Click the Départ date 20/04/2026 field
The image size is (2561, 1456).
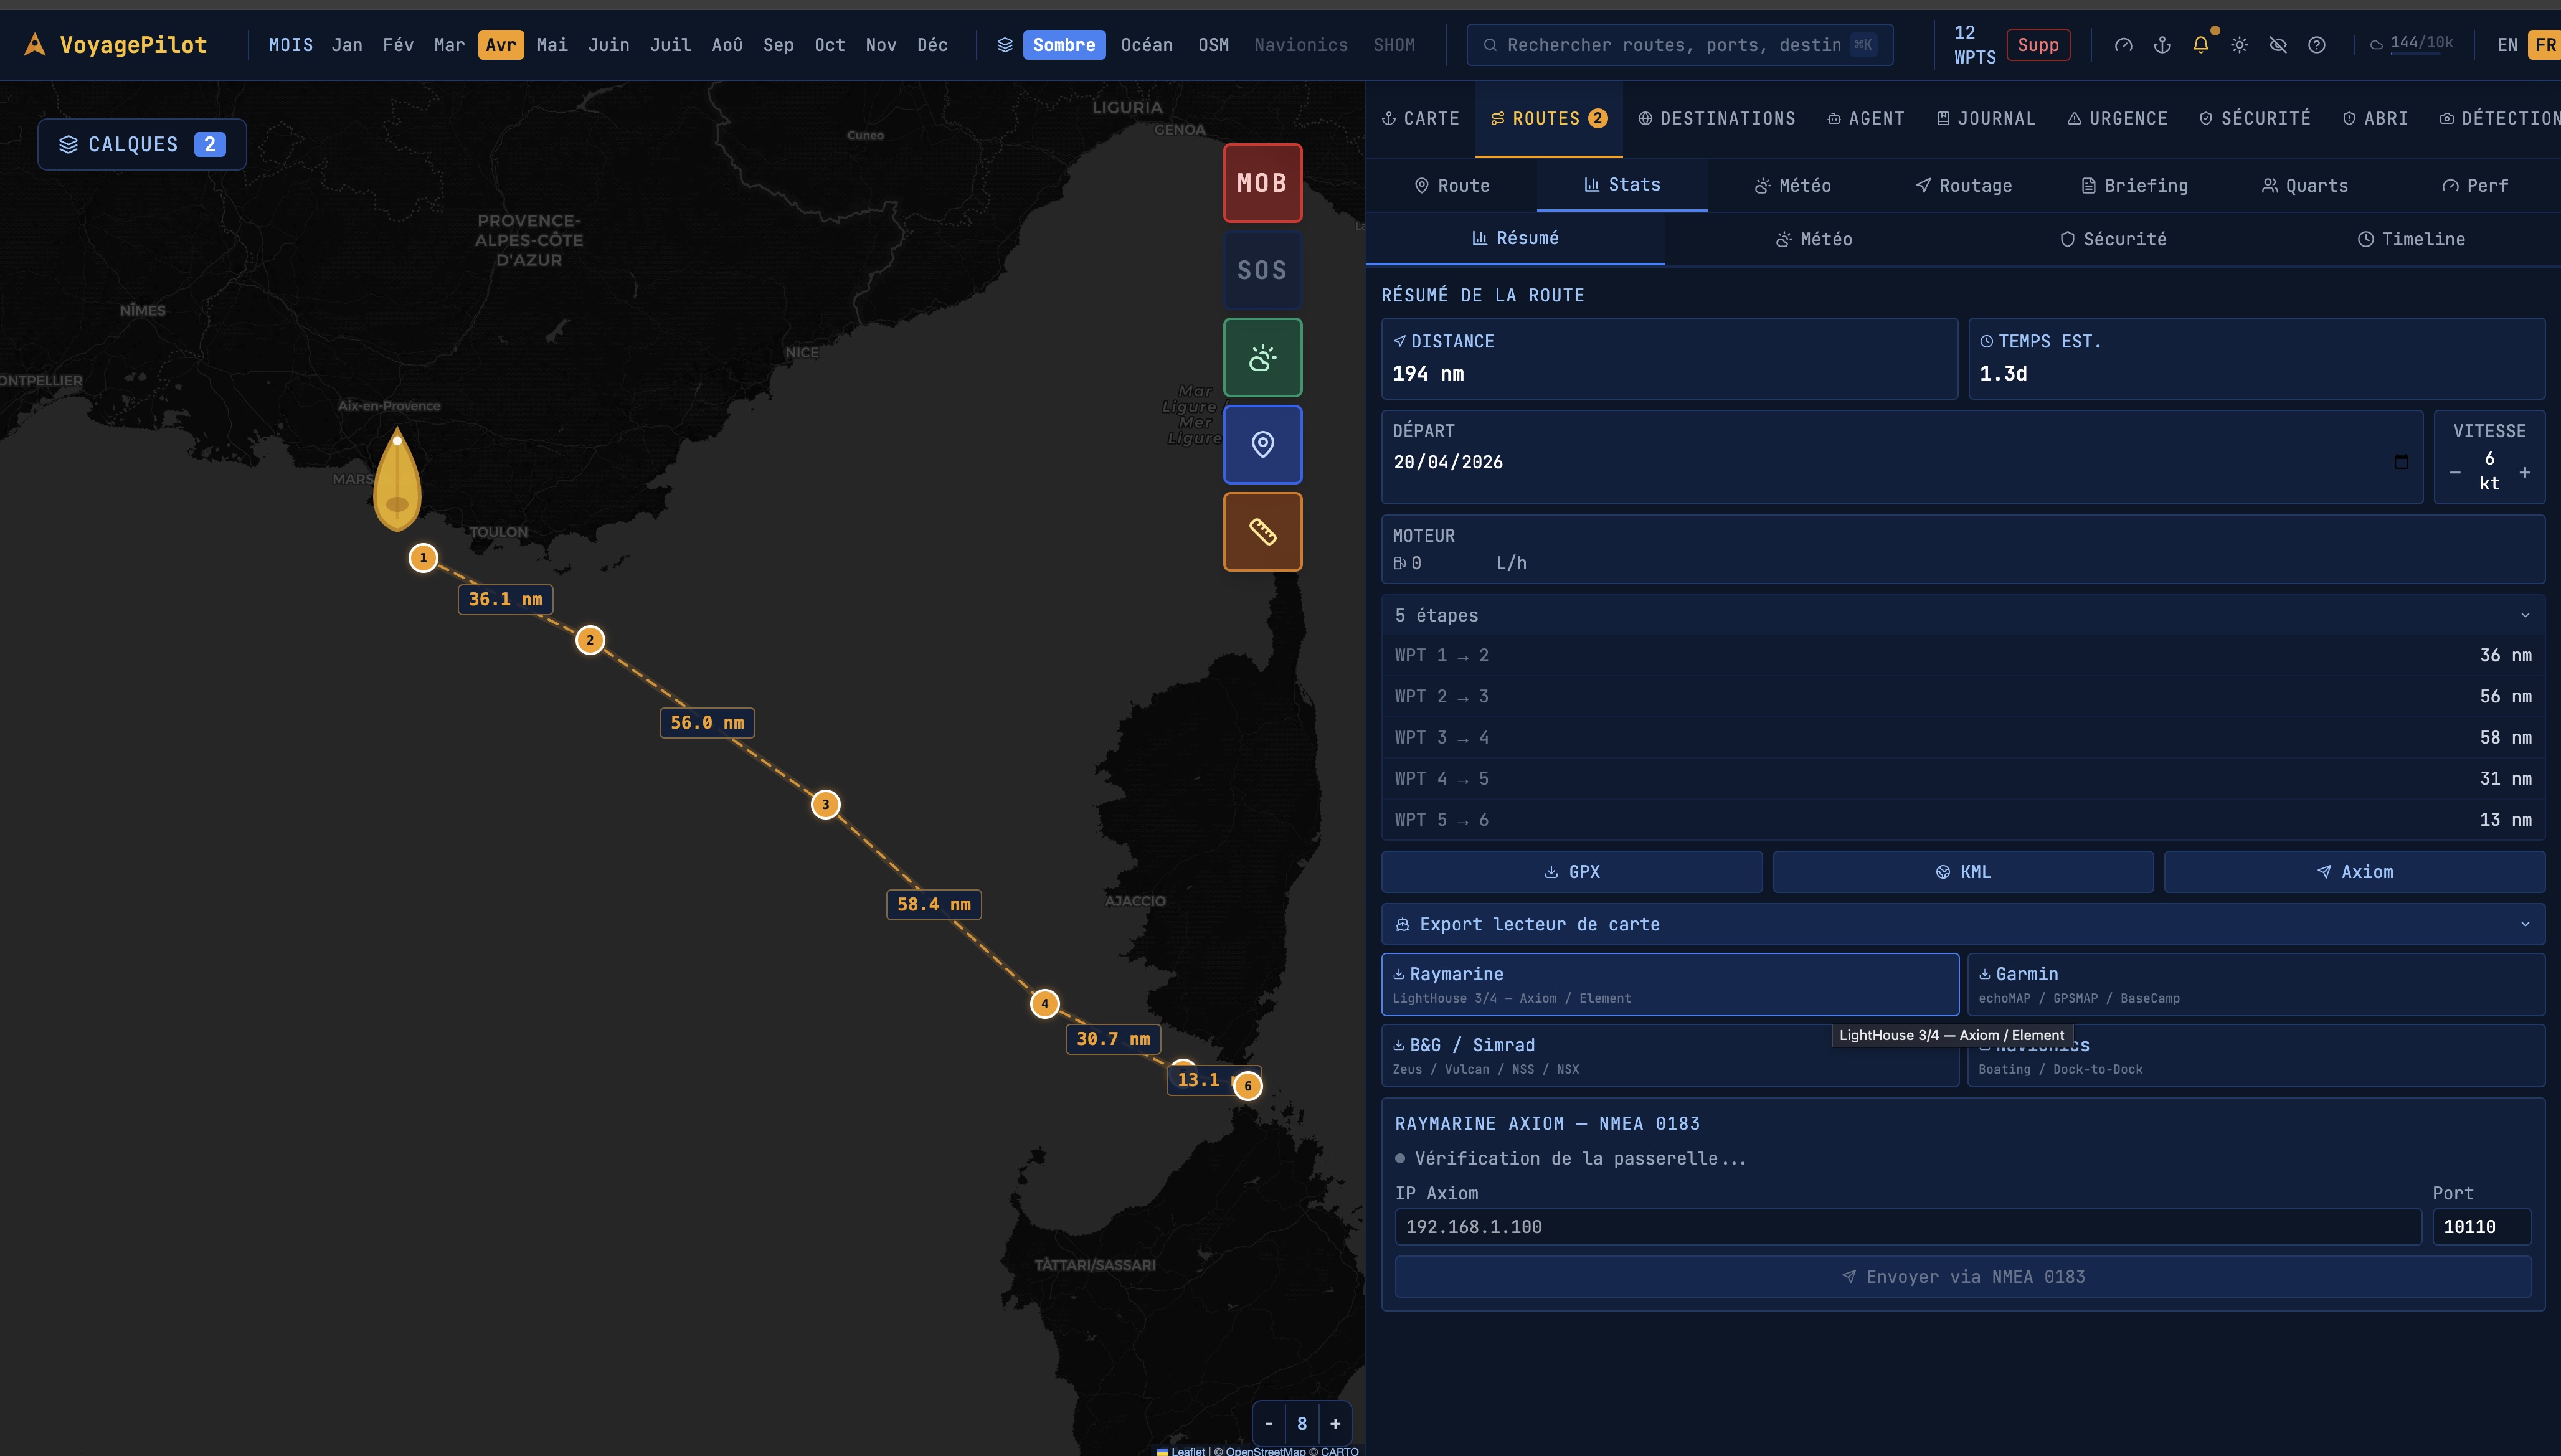click(1902, 462)
